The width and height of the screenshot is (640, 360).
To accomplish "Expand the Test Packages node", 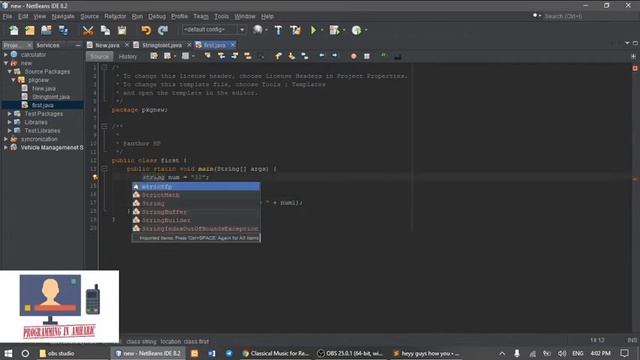I will (9, 114).
